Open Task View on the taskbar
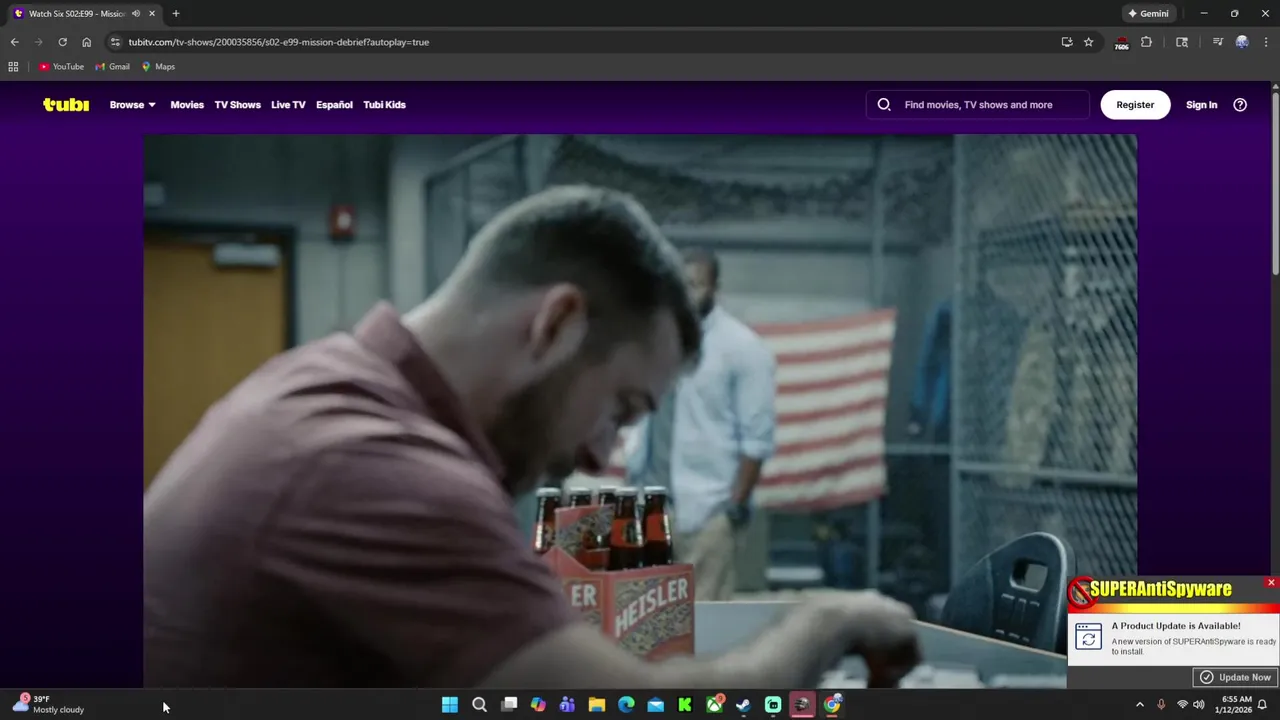 (509, 705)
